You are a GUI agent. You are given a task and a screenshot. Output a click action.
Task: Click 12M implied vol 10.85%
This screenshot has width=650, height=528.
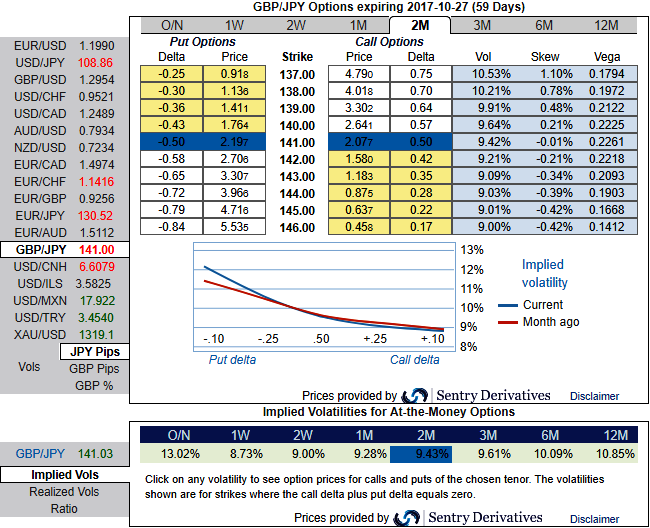615,454
